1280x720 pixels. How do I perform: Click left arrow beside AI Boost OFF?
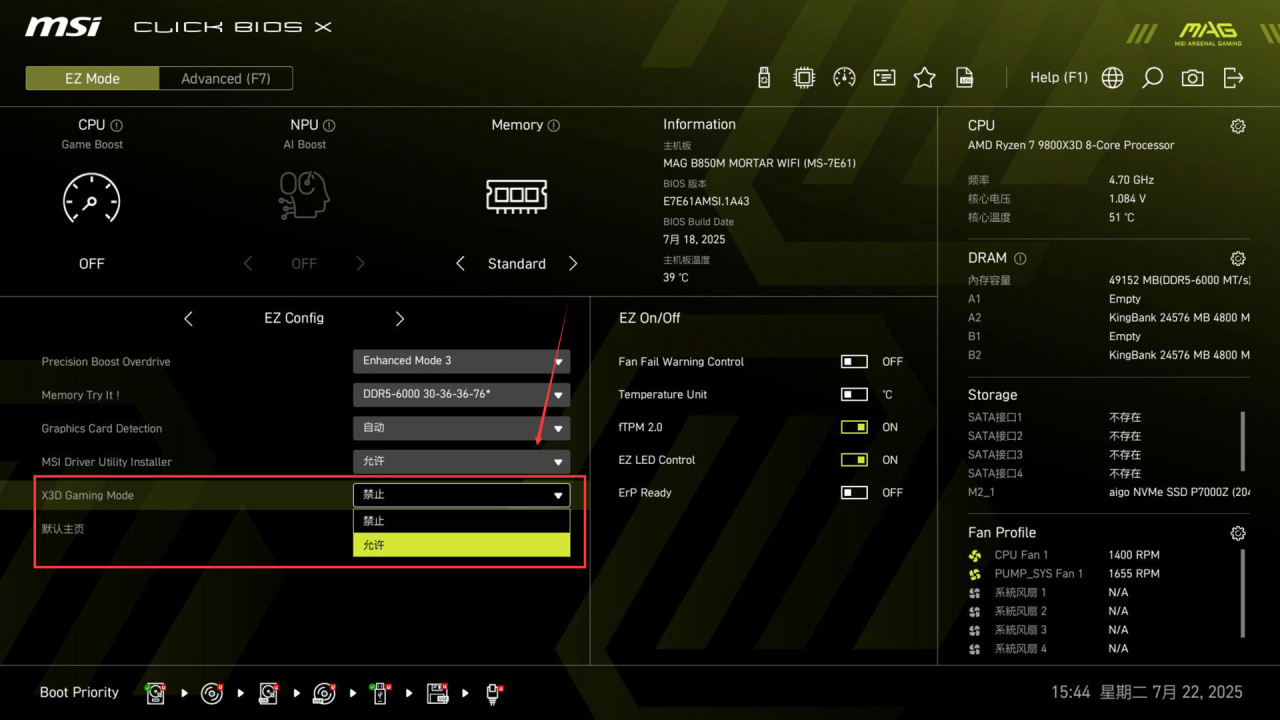(248, 264)
